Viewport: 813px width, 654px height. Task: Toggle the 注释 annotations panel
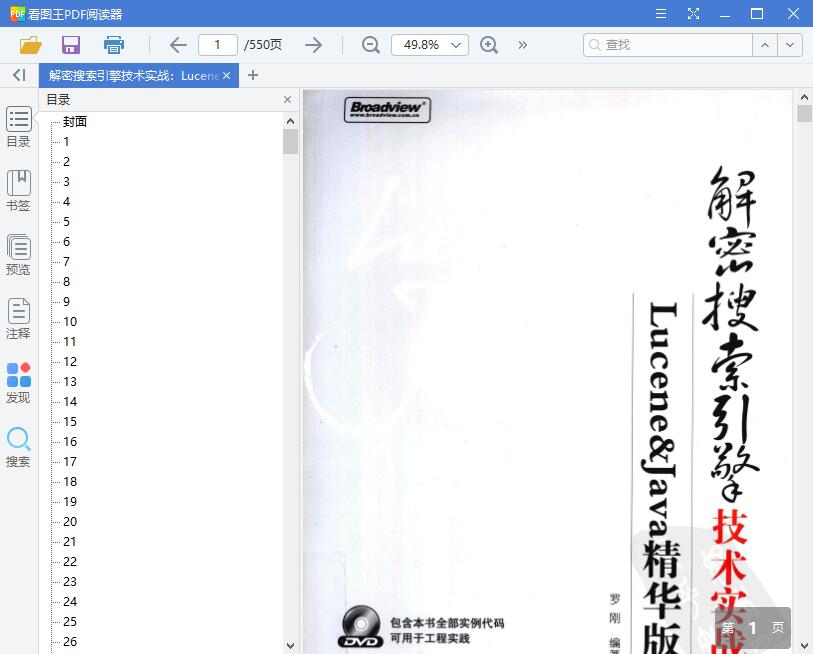pyautogui.click(x=18, y=317)
